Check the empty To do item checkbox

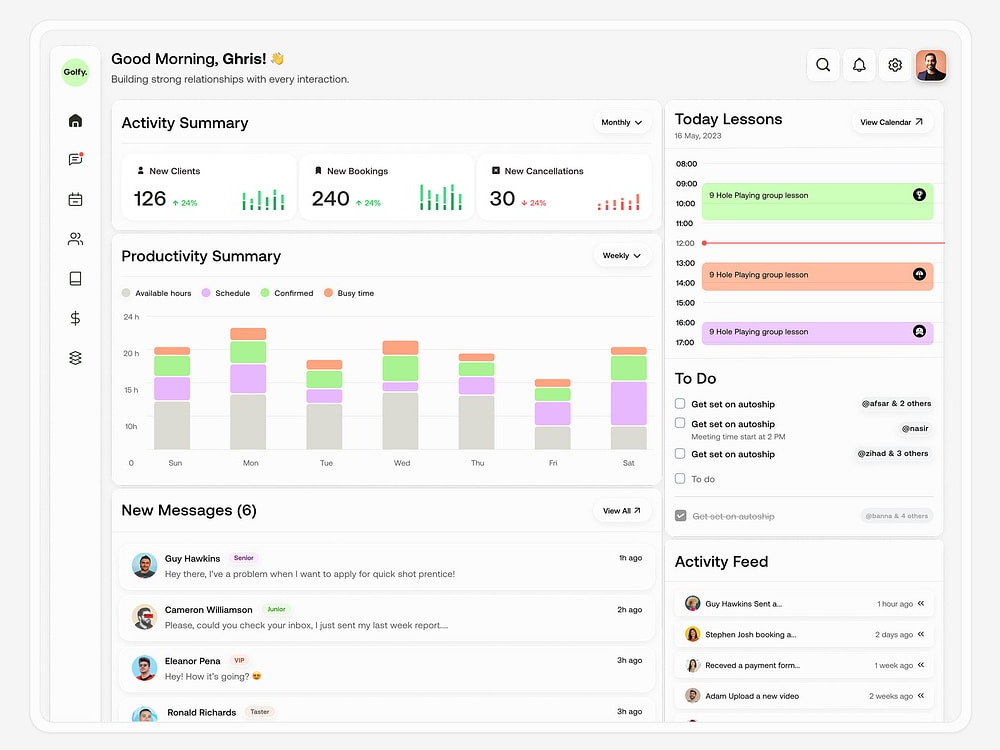680,478
